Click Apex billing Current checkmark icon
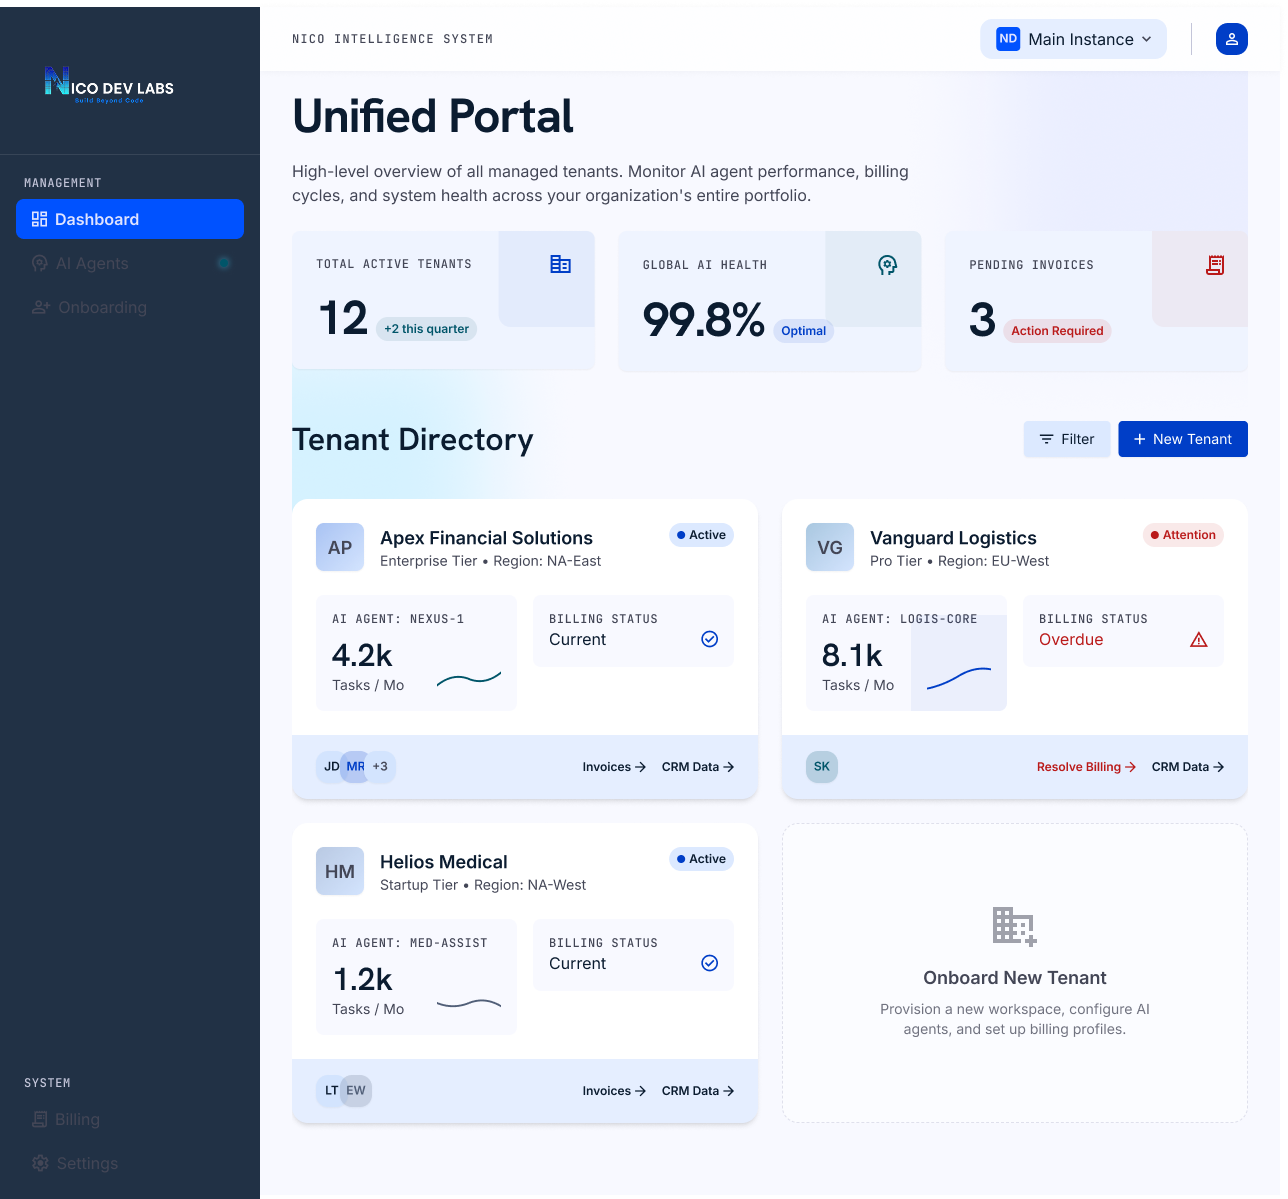Viewport: 1288px width, 1199px height. point(710,639)
